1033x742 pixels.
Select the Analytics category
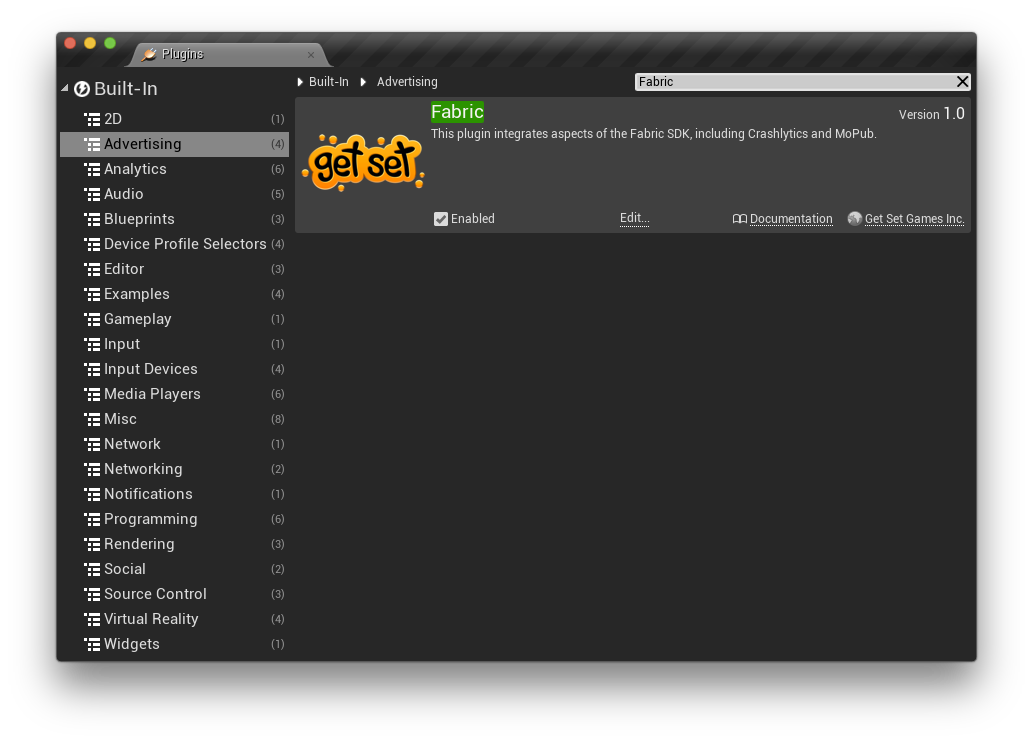(175, 169)
